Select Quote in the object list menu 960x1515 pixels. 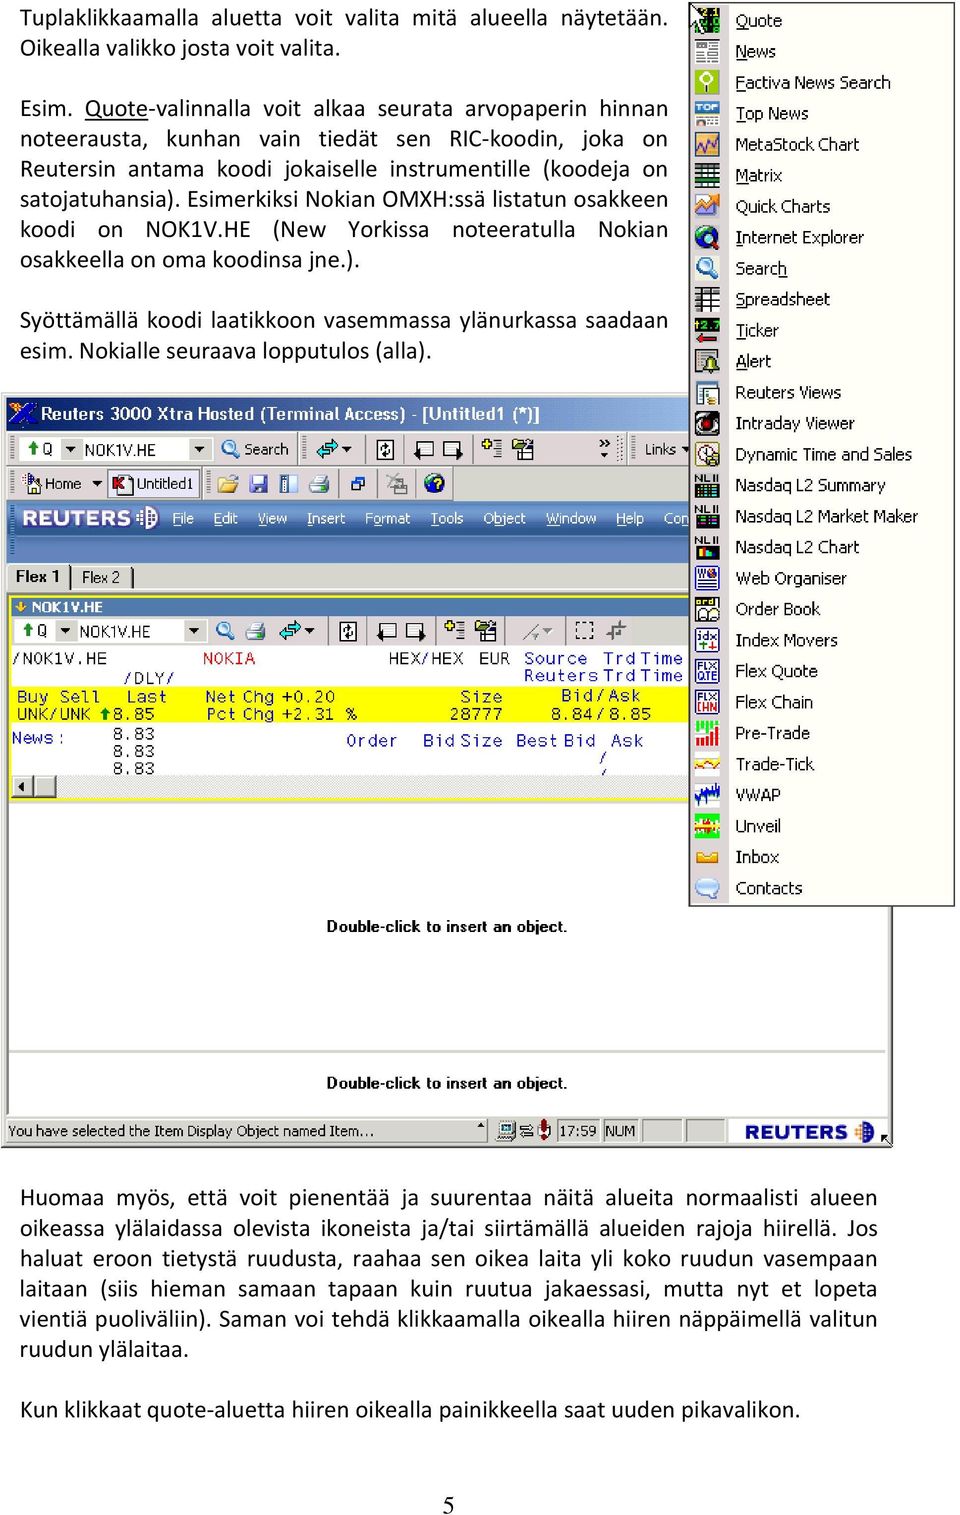tap(758, 21)
